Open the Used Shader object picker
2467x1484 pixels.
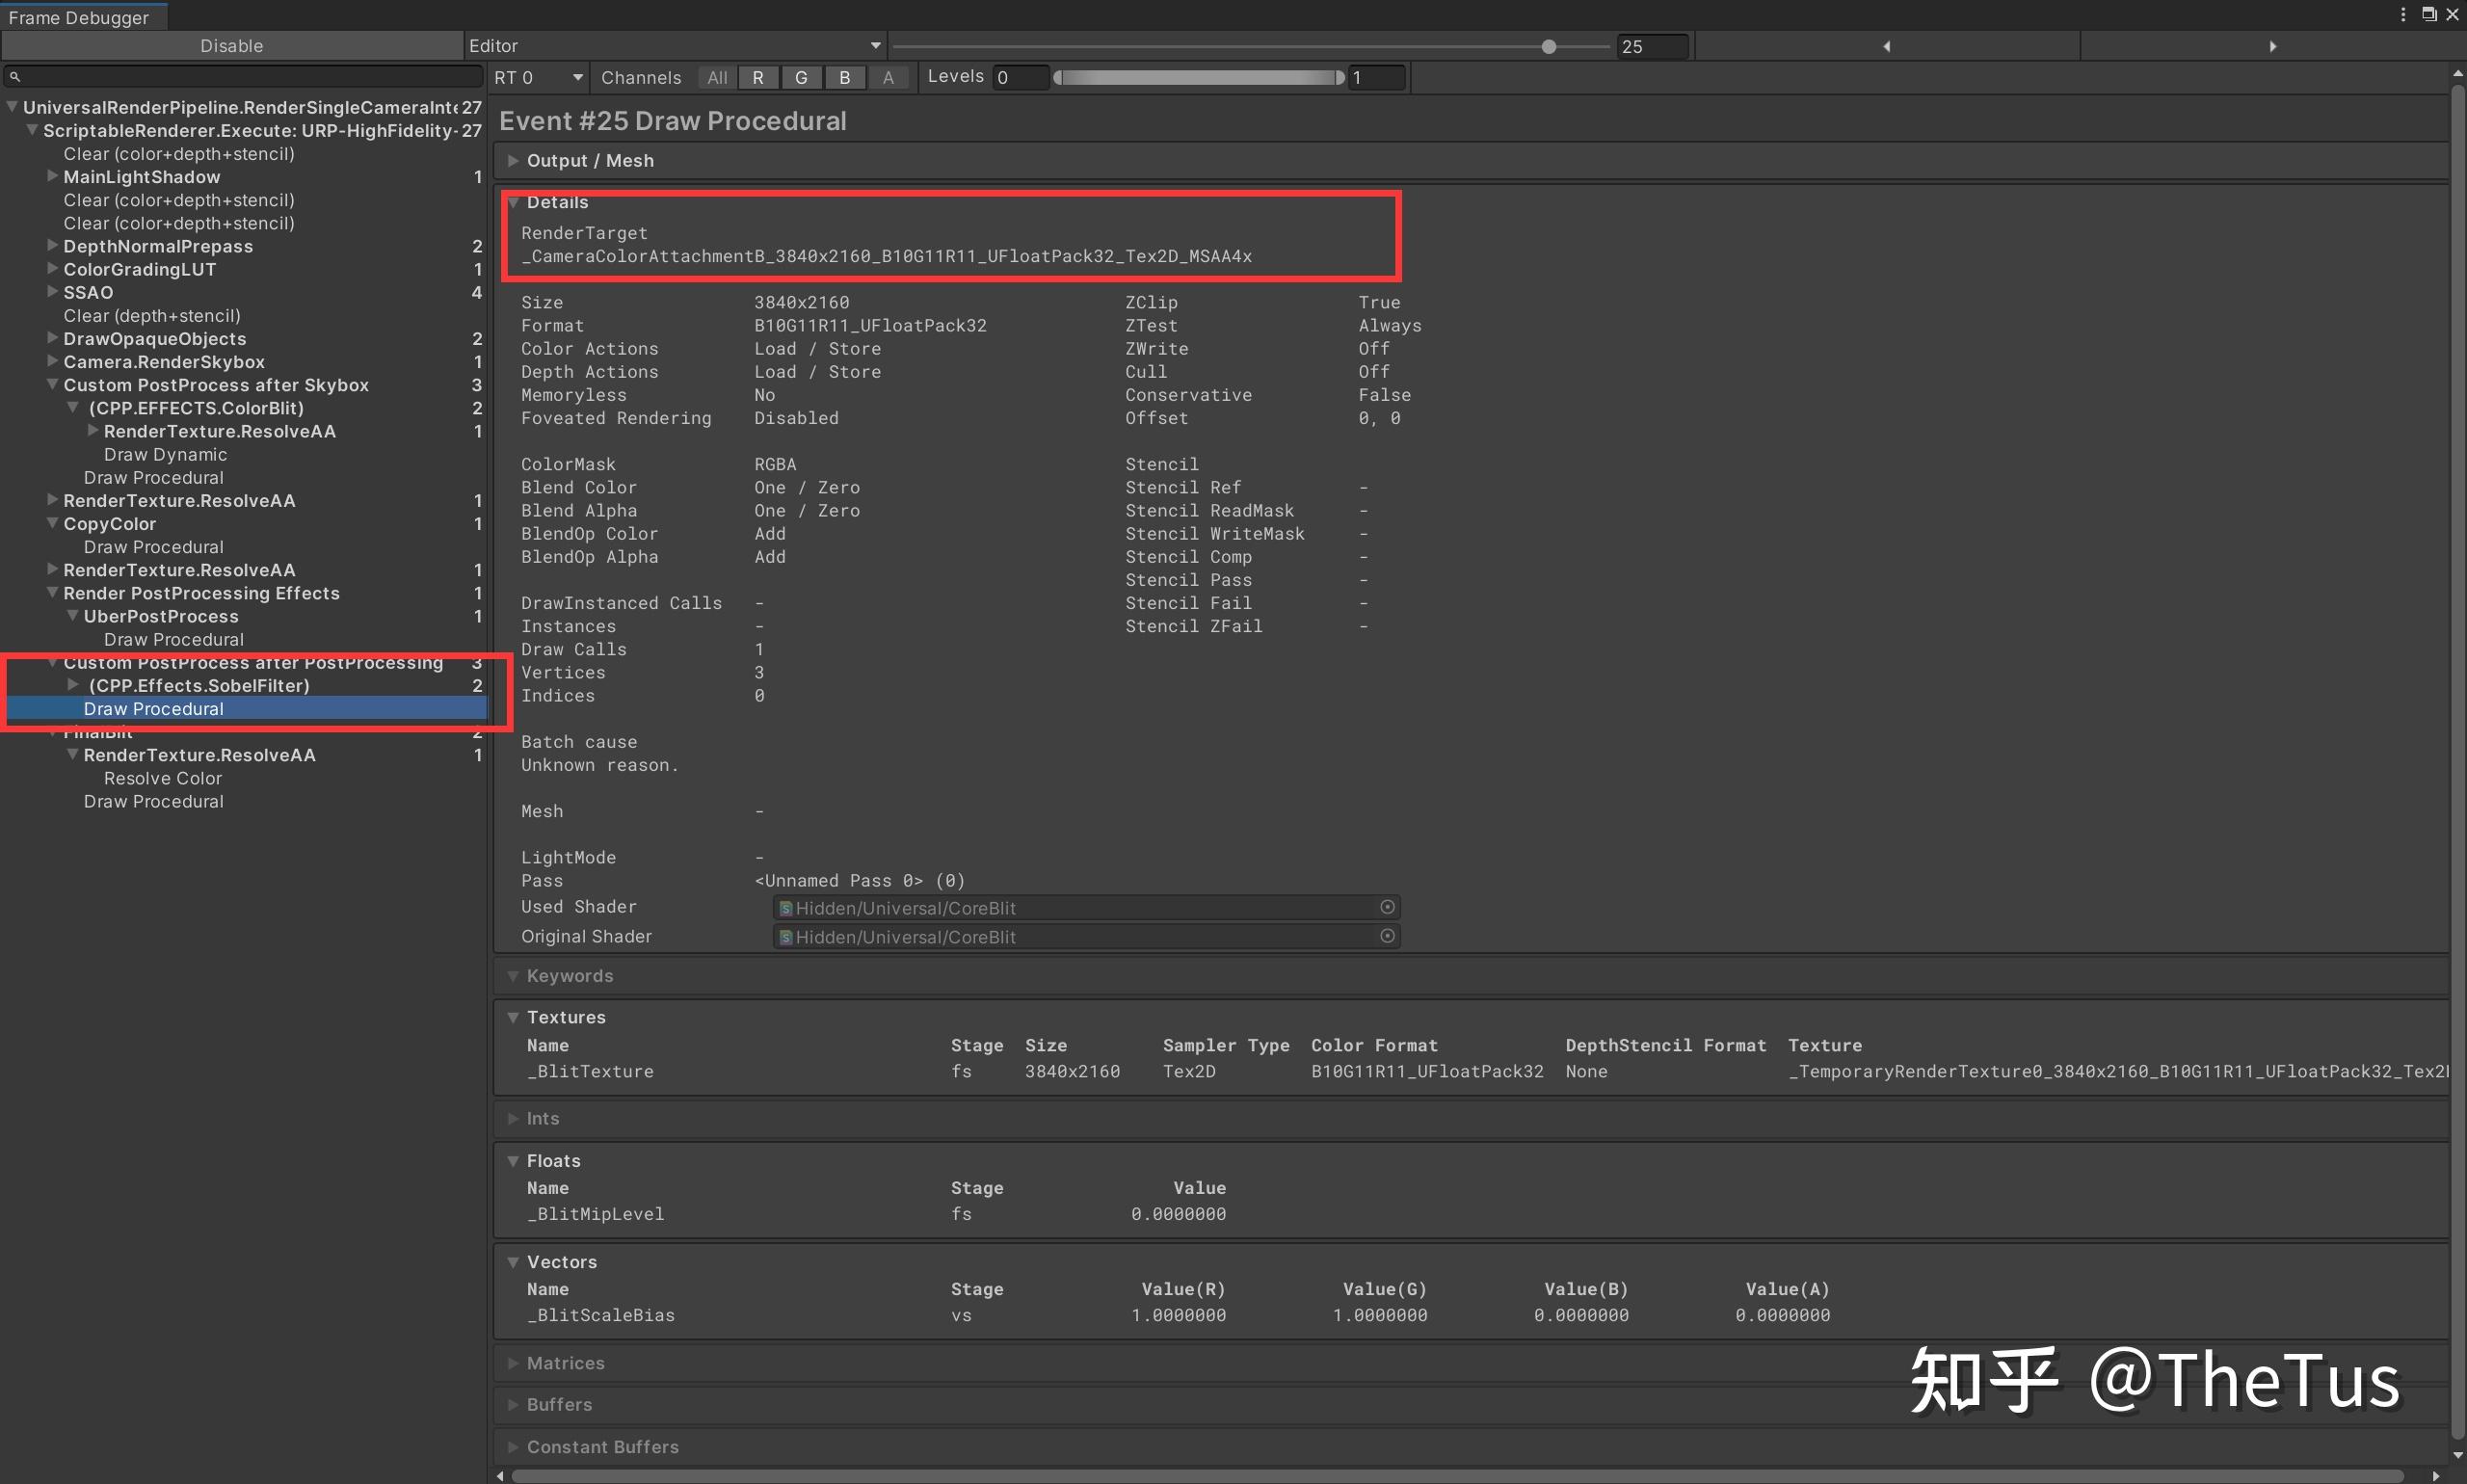(x=1387, y=907)
